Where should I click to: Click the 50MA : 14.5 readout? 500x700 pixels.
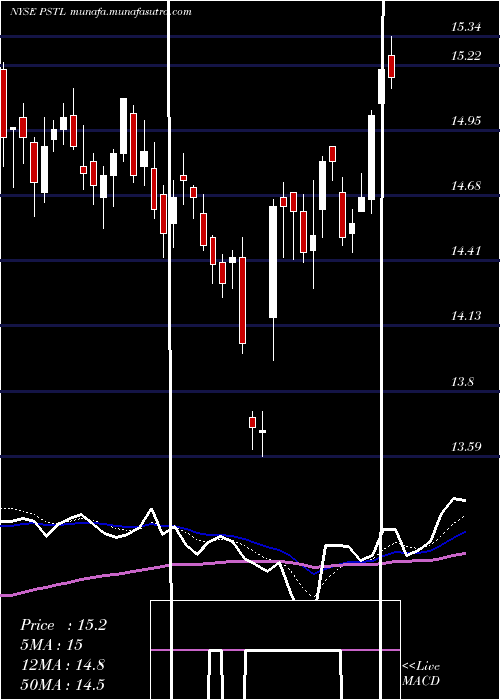[62, 684]
